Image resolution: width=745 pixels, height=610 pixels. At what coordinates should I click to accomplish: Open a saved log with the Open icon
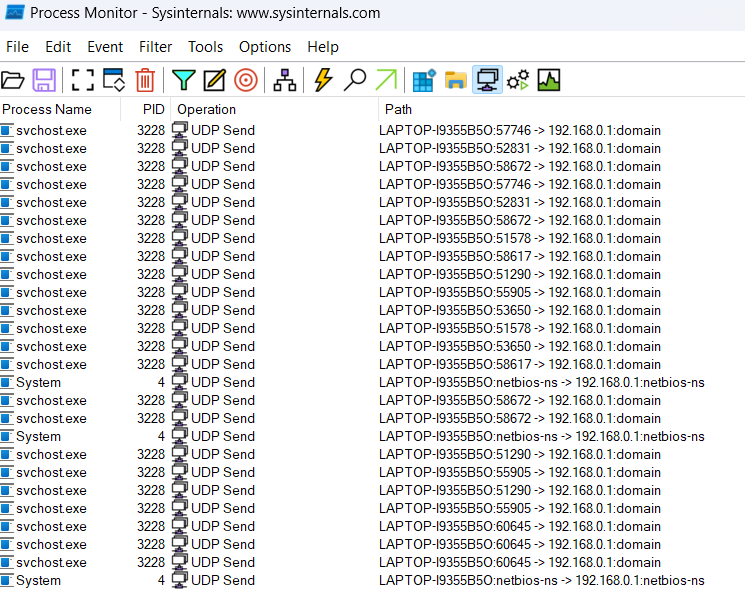coord(13,80)
